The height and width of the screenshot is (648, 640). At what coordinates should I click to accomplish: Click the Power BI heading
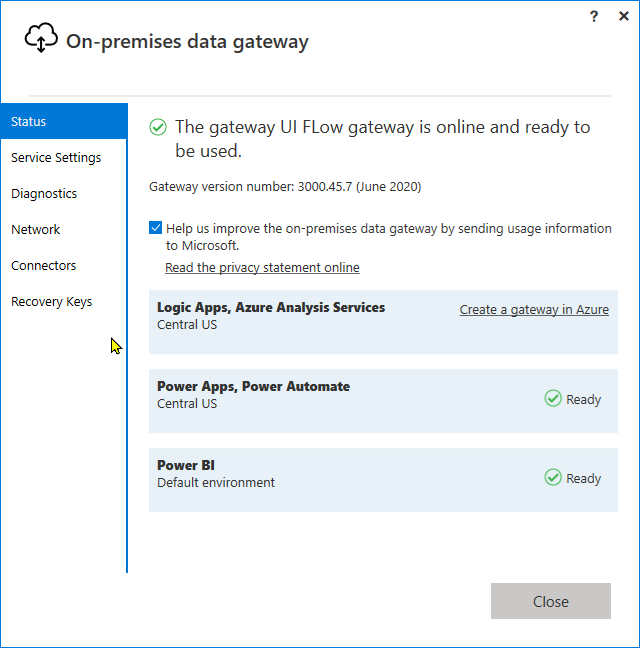tap(186, 465)
